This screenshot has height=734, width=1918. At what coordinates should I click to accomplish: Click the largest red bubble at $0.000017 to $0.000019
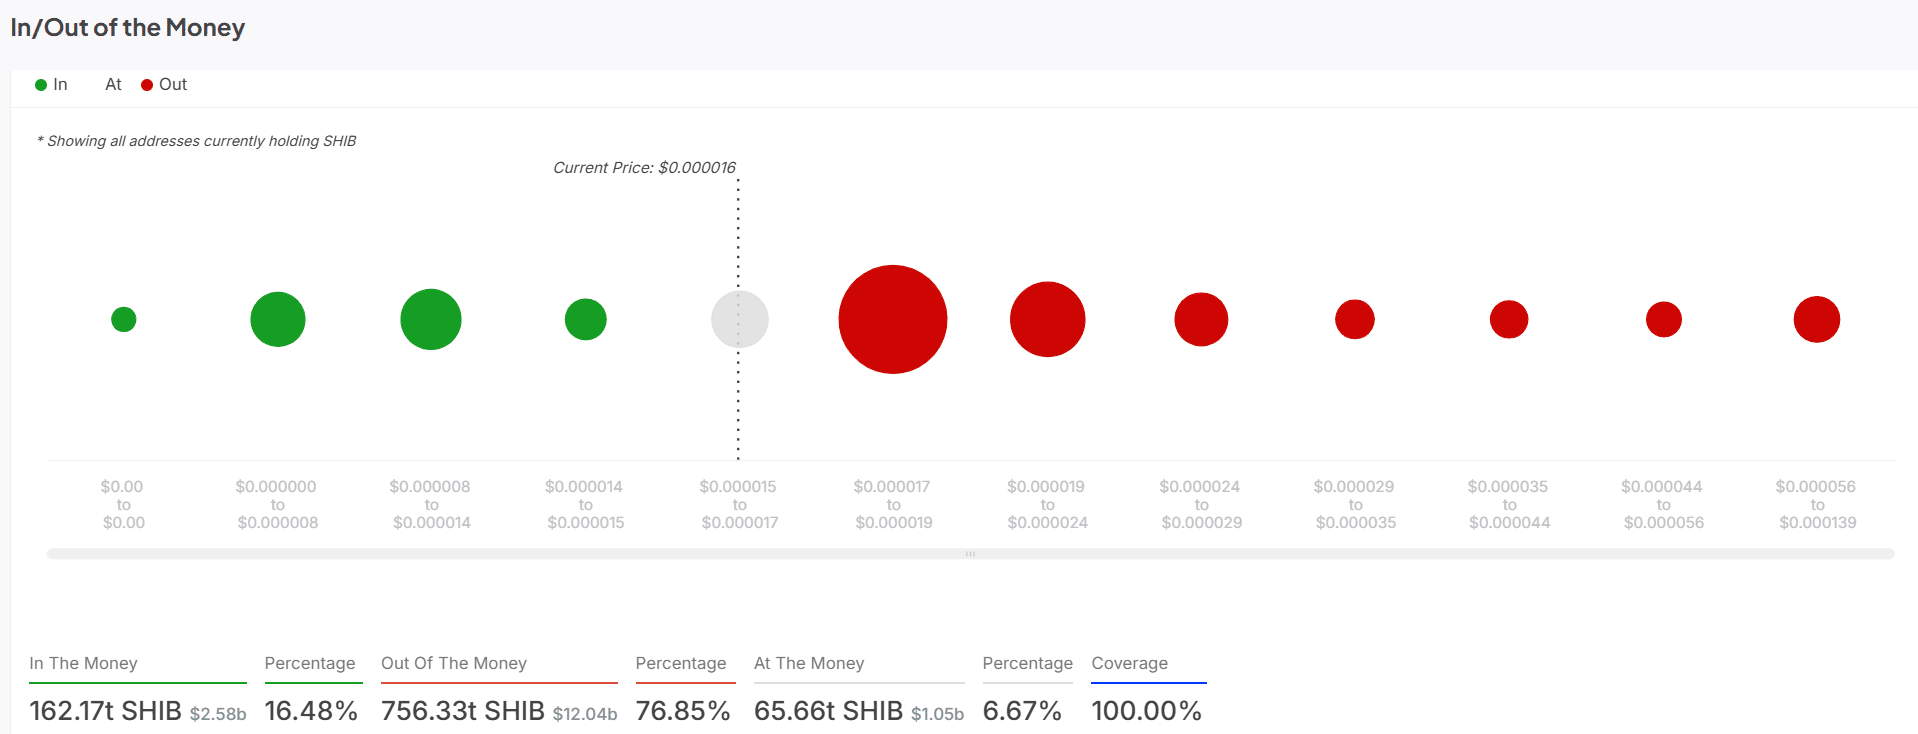click(x=892, y=319)
